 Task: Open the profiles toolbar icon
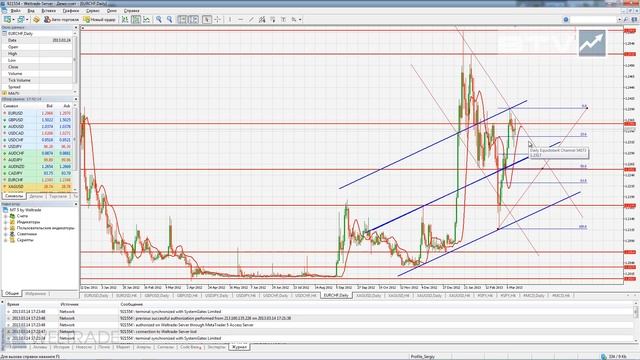[x=21, y=19]
